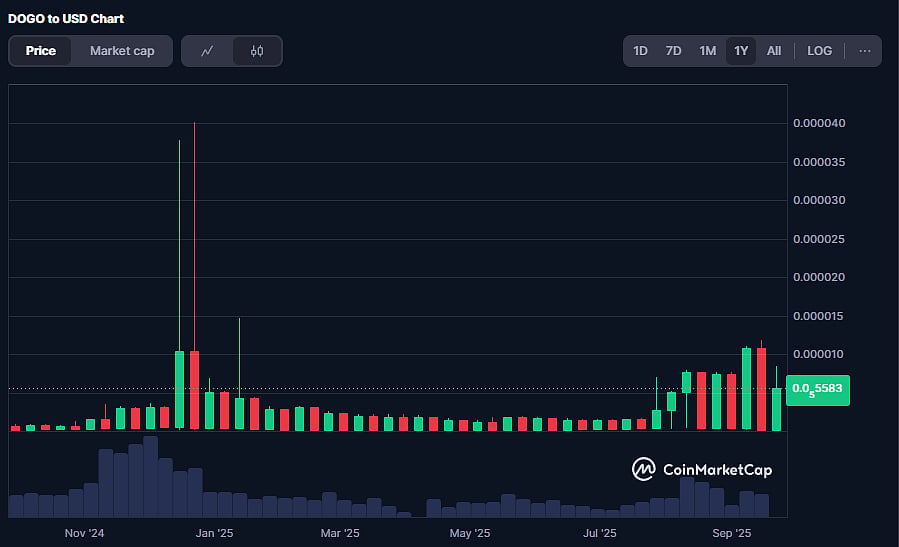Toggle LOG scale on chart
This screenshot has width=899, height=547.
819,51
